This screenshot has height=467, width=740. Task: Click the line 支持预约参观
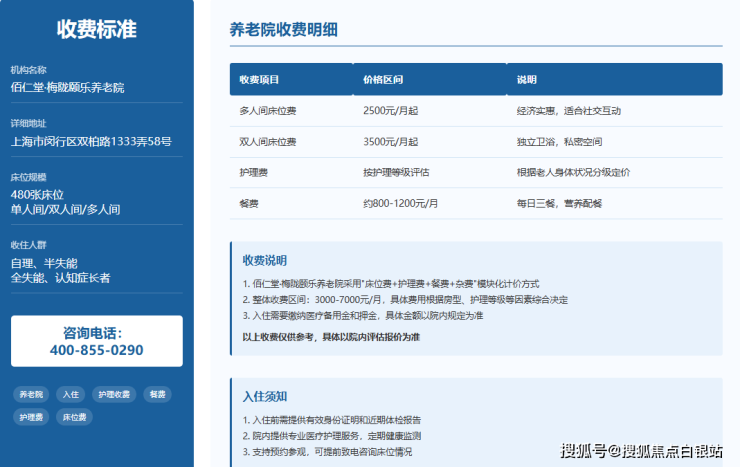tap(328, 452)
